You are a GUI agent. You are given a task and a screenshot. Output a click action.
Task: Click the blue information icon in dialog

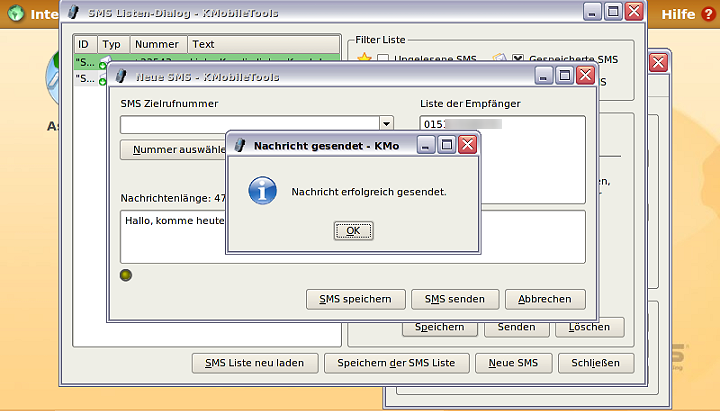point(263,191)
